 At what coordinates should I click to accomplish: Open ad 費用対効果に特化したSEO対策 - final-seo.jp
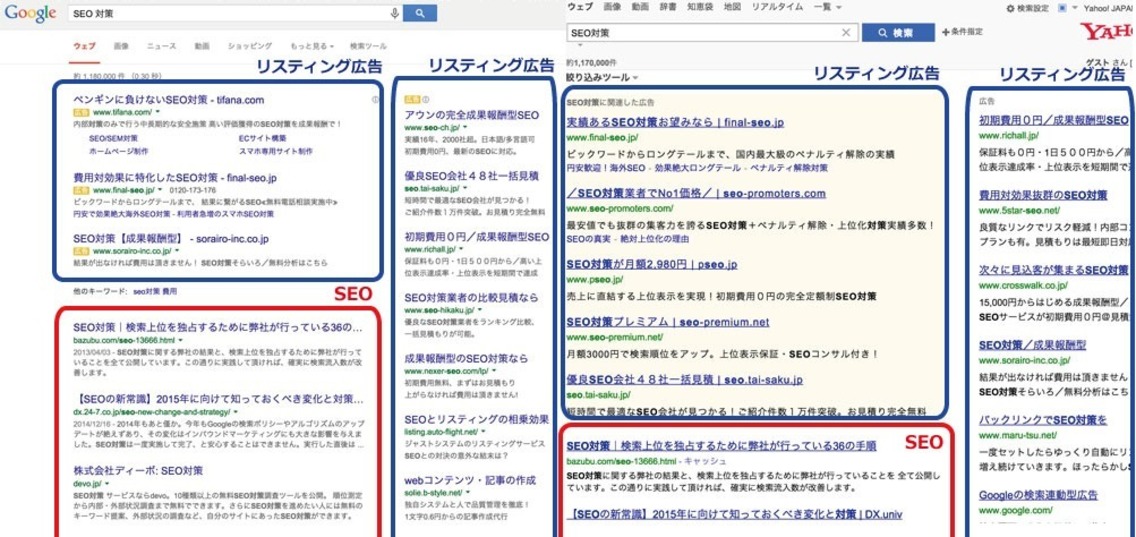175,177
